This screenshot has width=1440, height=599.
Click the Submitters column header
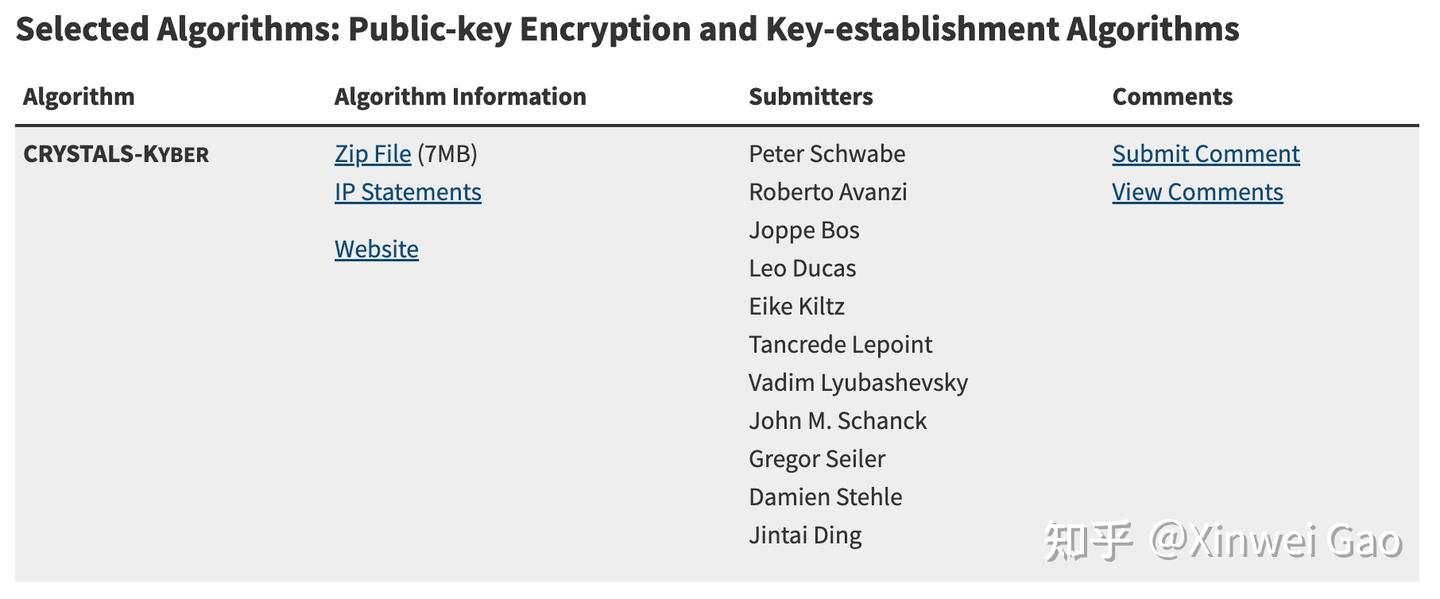coord(810,97)
